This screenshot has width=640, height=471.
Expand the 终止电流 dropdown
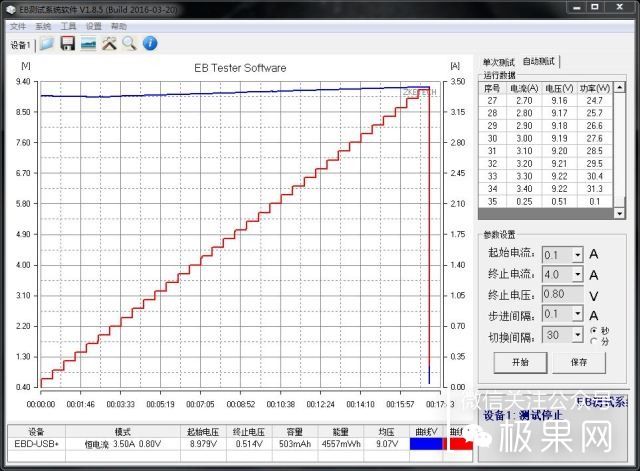coord(577,274)
